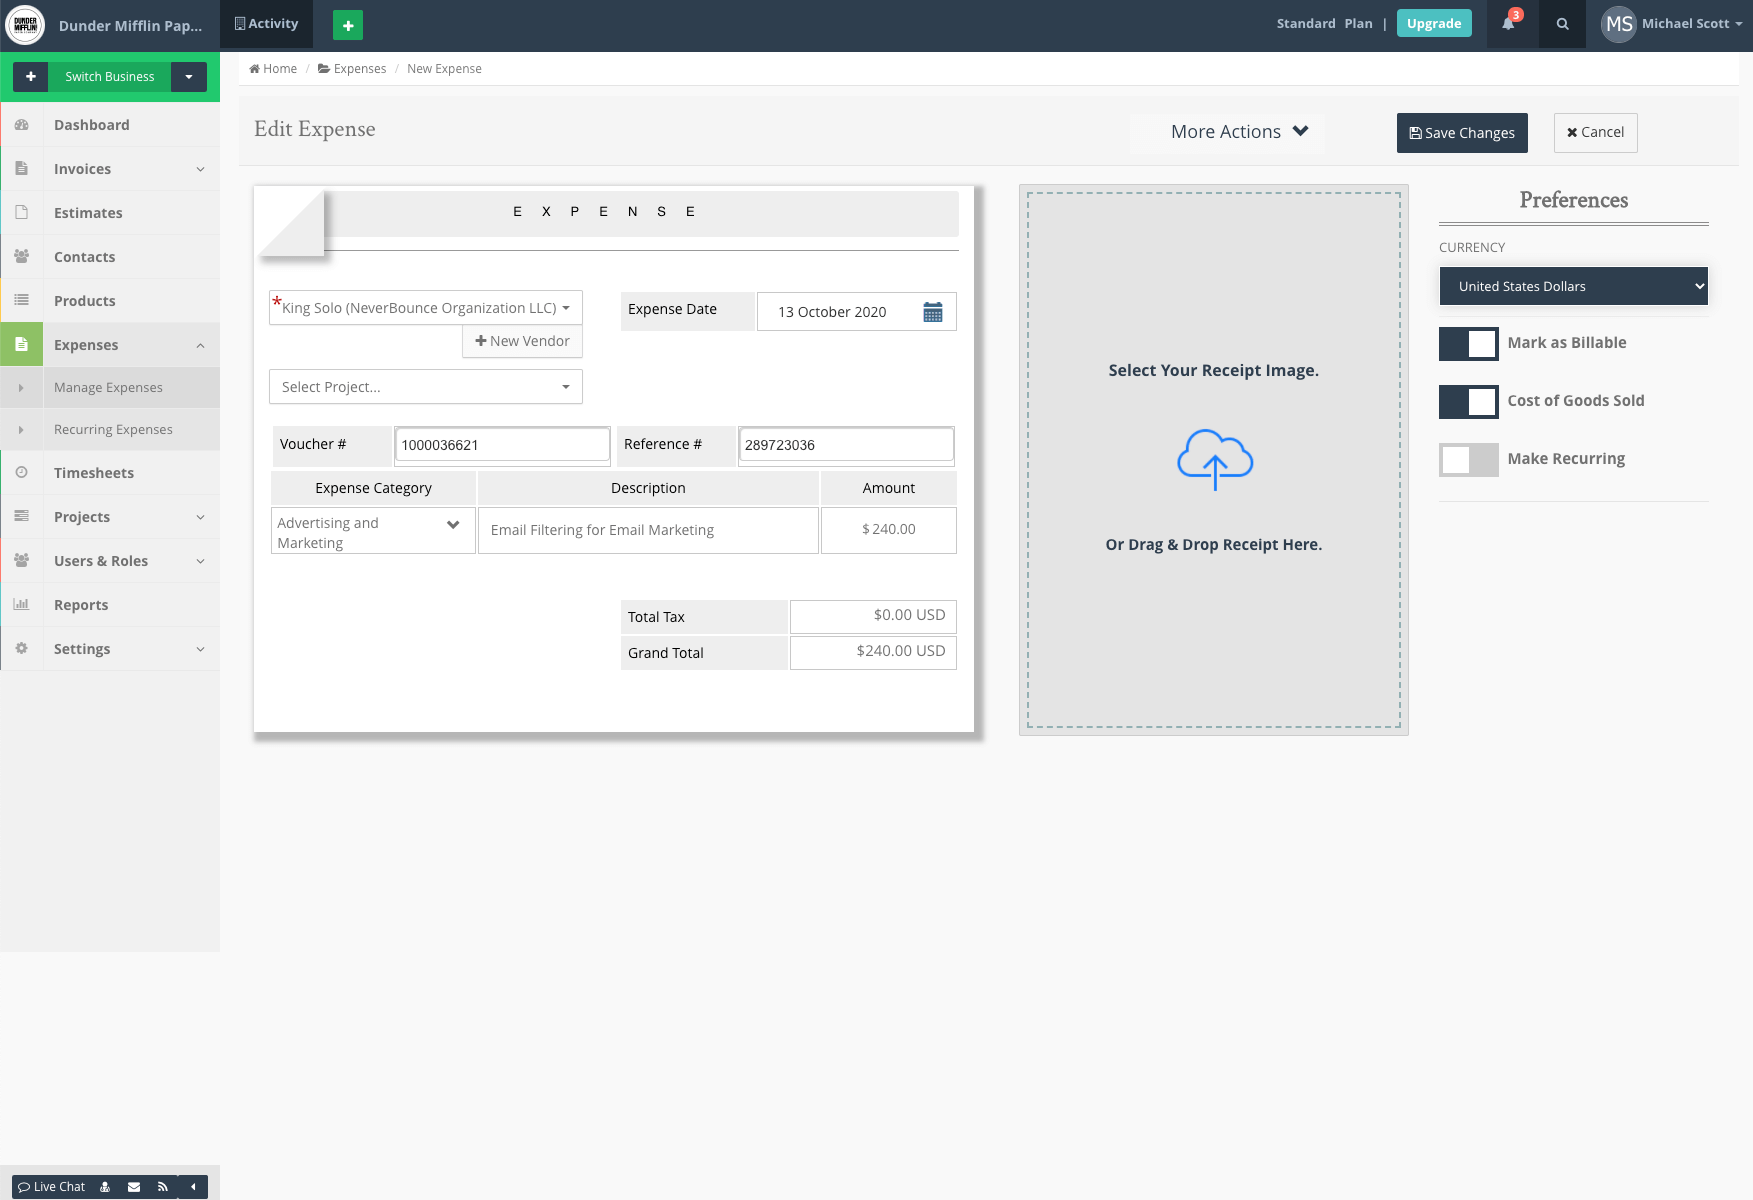Expand the Projects sidebar menu chevron
Image resolution: width=1753 pixels, height=1200 pixels.
point(200,517)
